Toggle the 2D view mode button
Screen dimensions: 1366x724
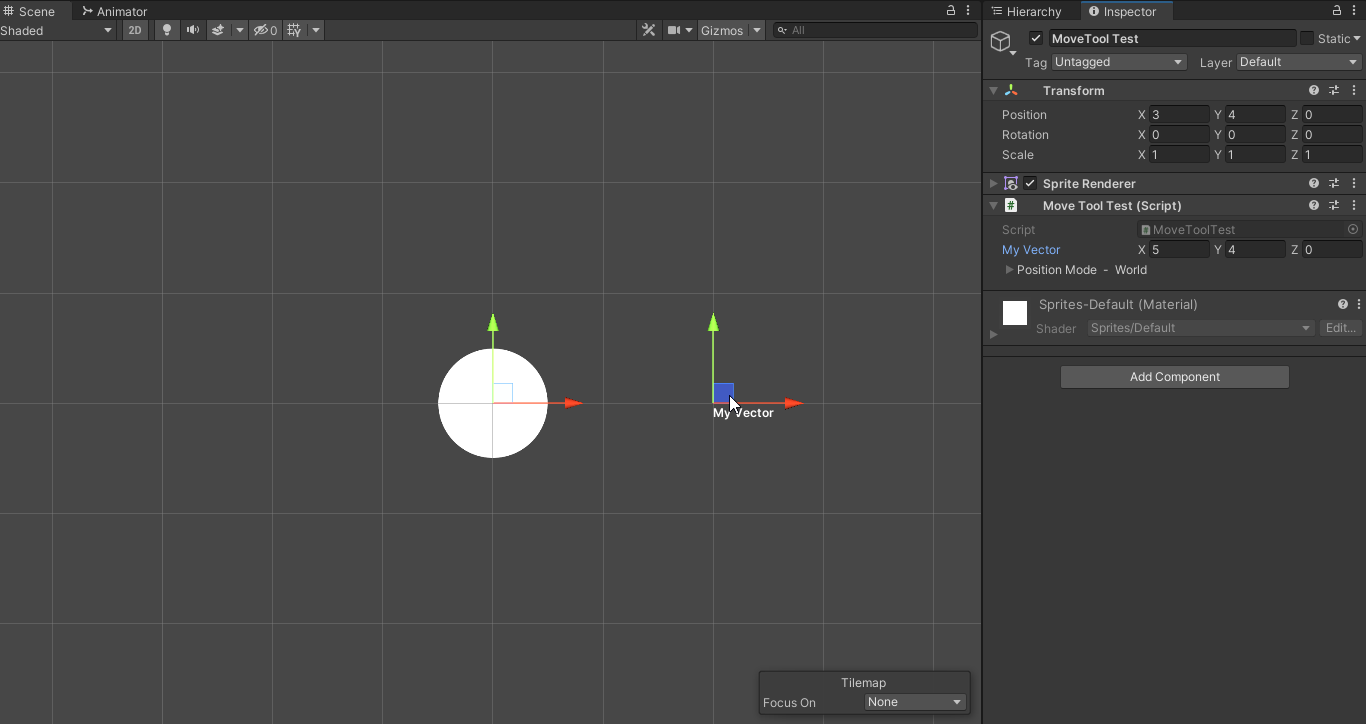tap(134, 30)
